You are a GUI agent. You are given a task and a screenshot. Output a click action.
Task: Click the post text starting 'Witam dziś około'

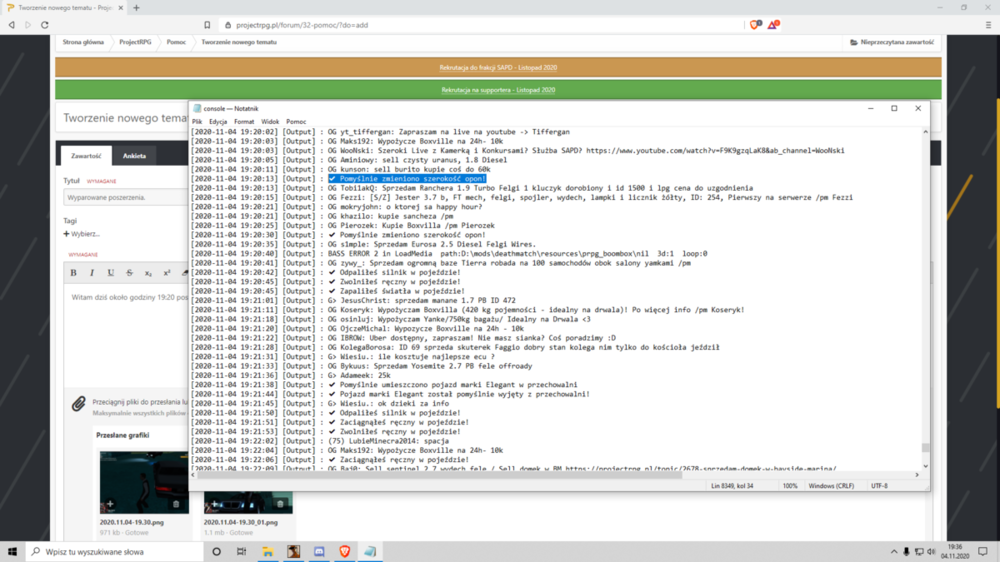pyautogui.click(x=129, y=297)
